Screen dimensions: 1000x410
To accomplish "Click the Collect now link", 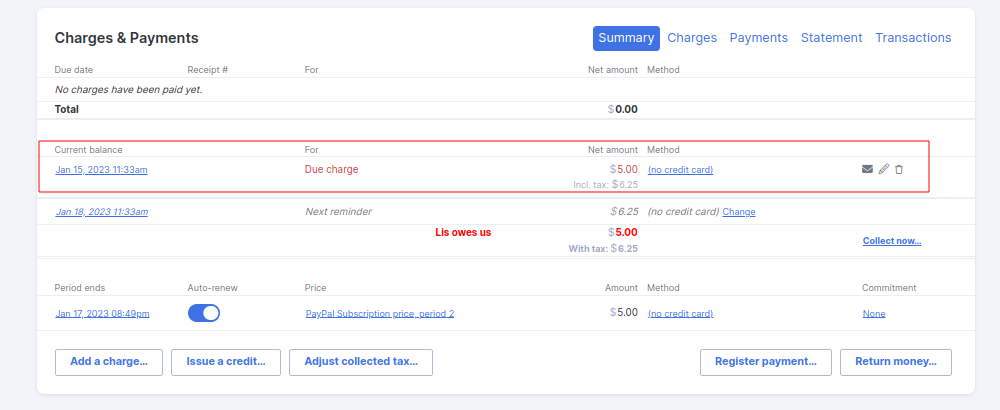I will point(891,241).
